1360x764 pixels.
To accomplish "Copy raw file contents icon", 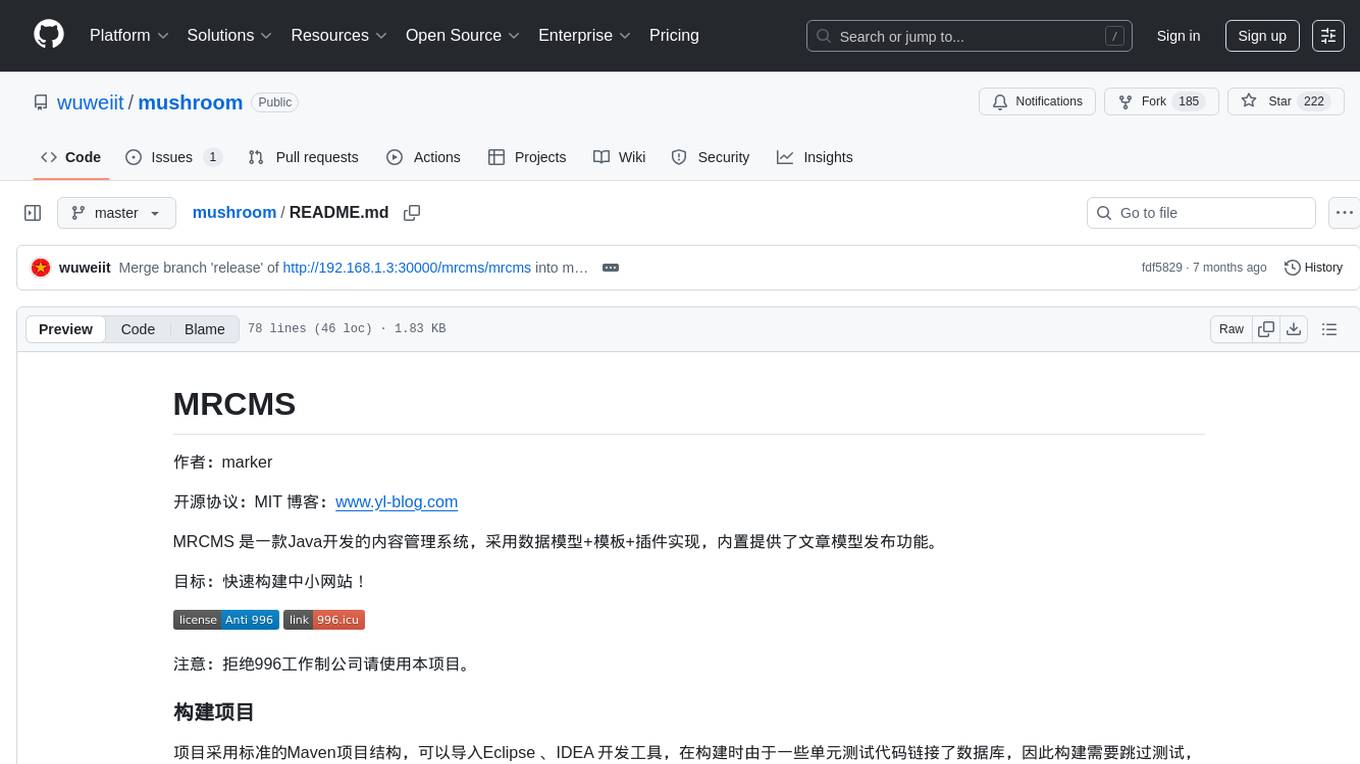I will pyautogui.click(x=1266, y=329).
